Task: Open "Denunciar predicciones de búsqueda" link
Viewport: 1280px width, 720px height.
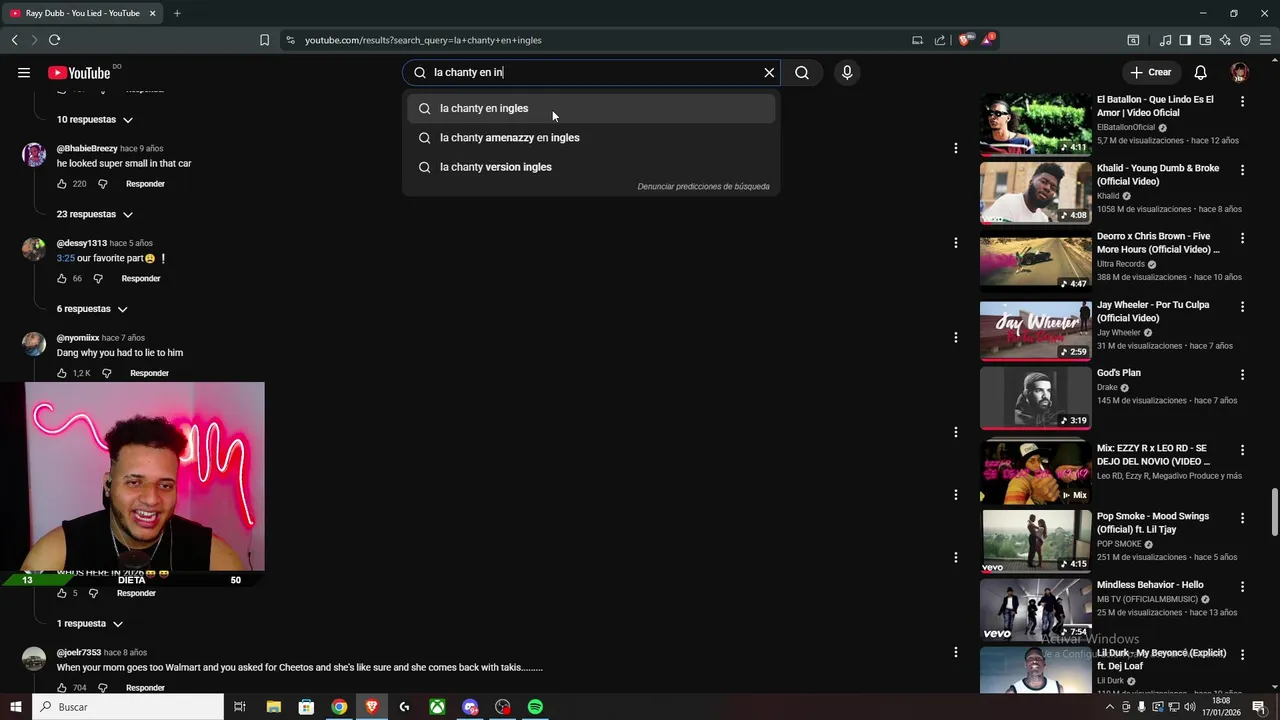Action: coord(703,186)
